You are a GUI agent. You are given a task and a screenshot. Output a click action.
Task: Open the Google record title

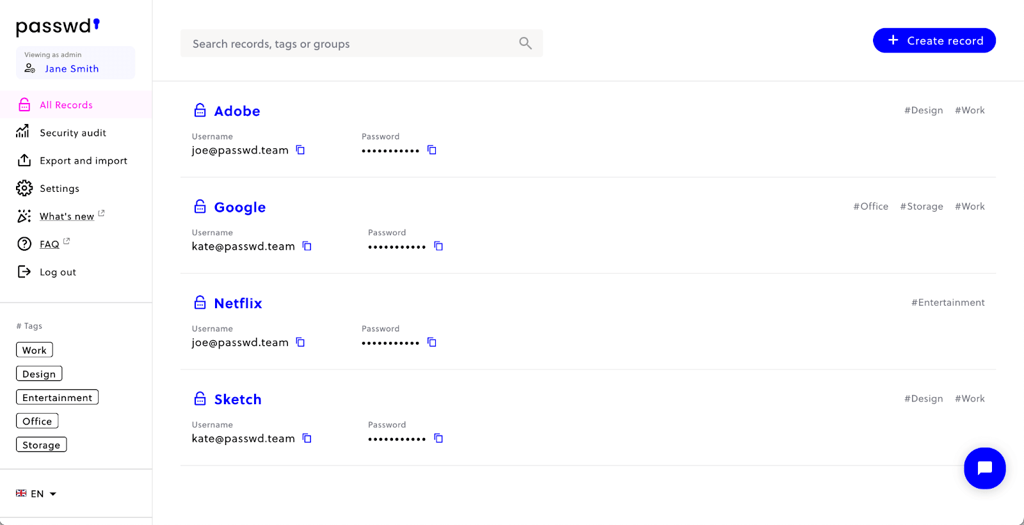[x=240, y=207]
